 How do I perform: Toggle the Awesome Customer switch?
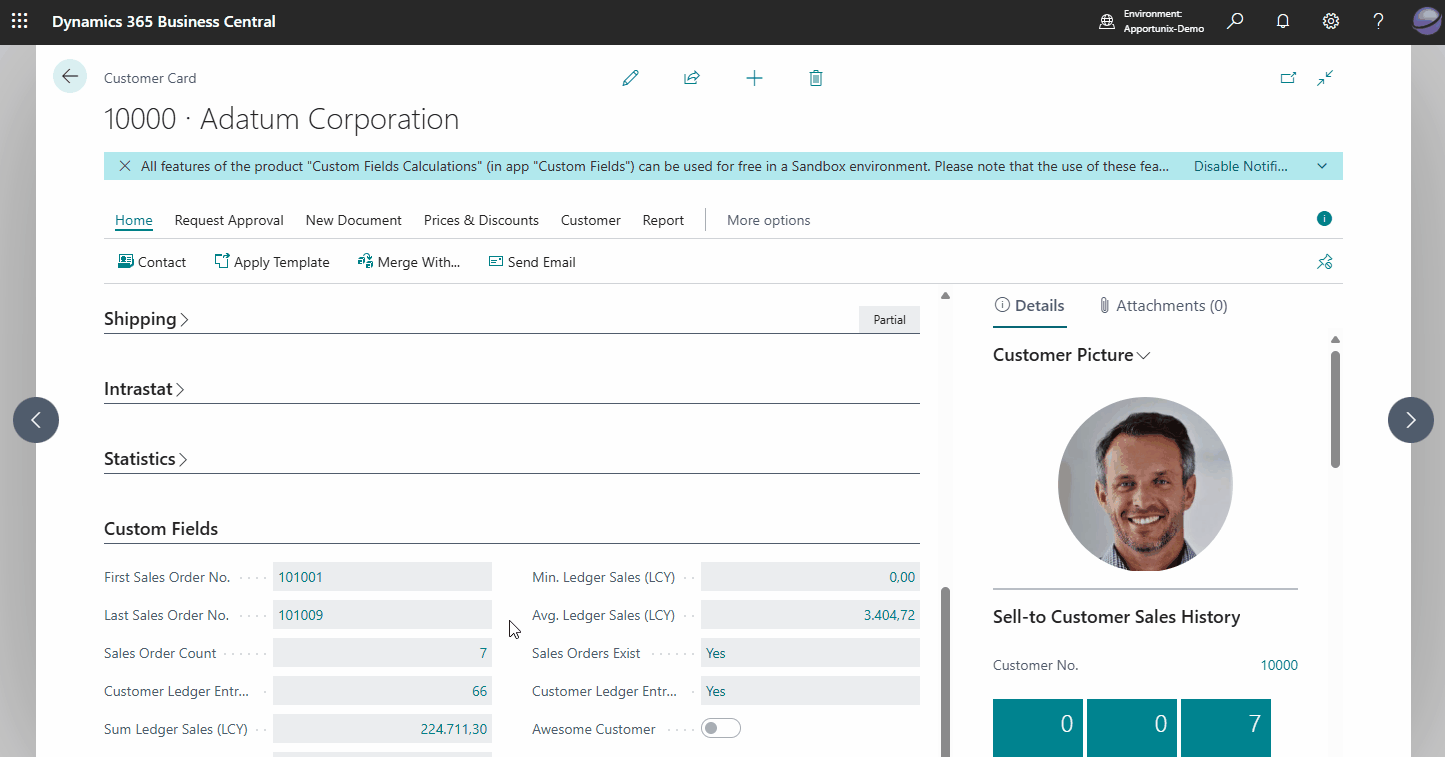coord(721,729)
